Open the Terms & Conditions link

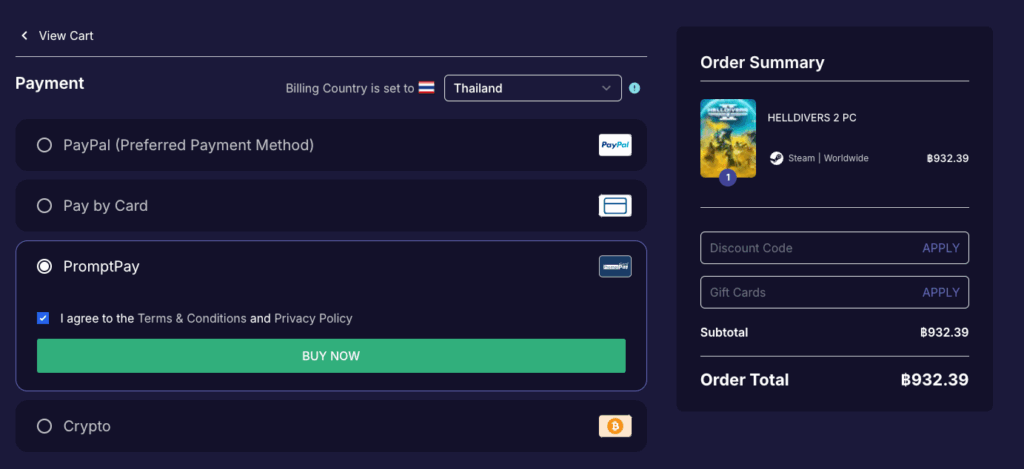pyautogui.click(x=192, y=319)
